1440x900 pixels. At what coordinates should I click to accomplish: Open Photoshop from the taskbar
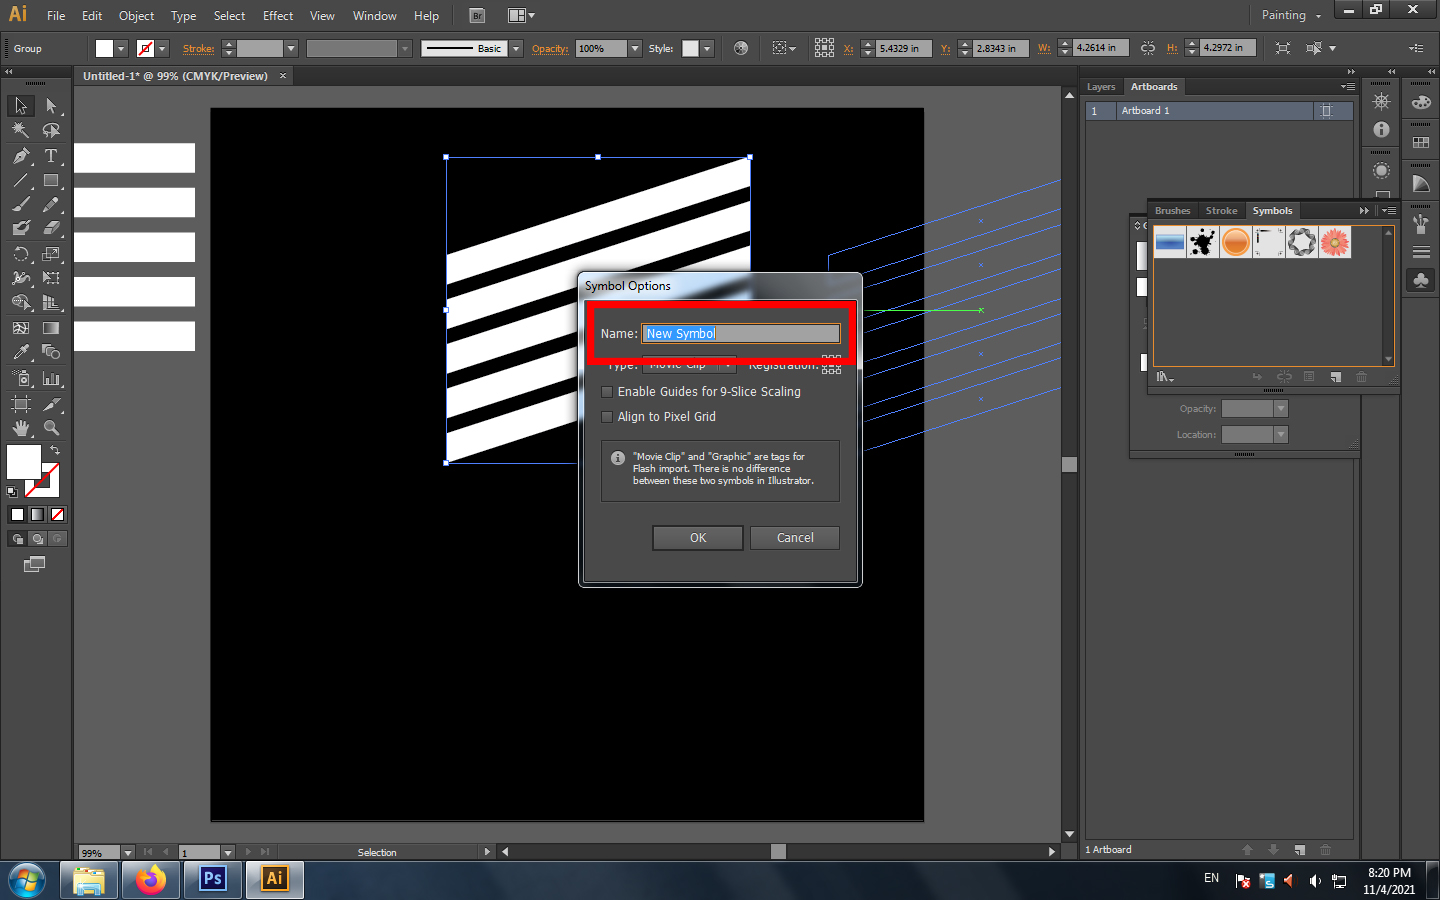[213, 879]
